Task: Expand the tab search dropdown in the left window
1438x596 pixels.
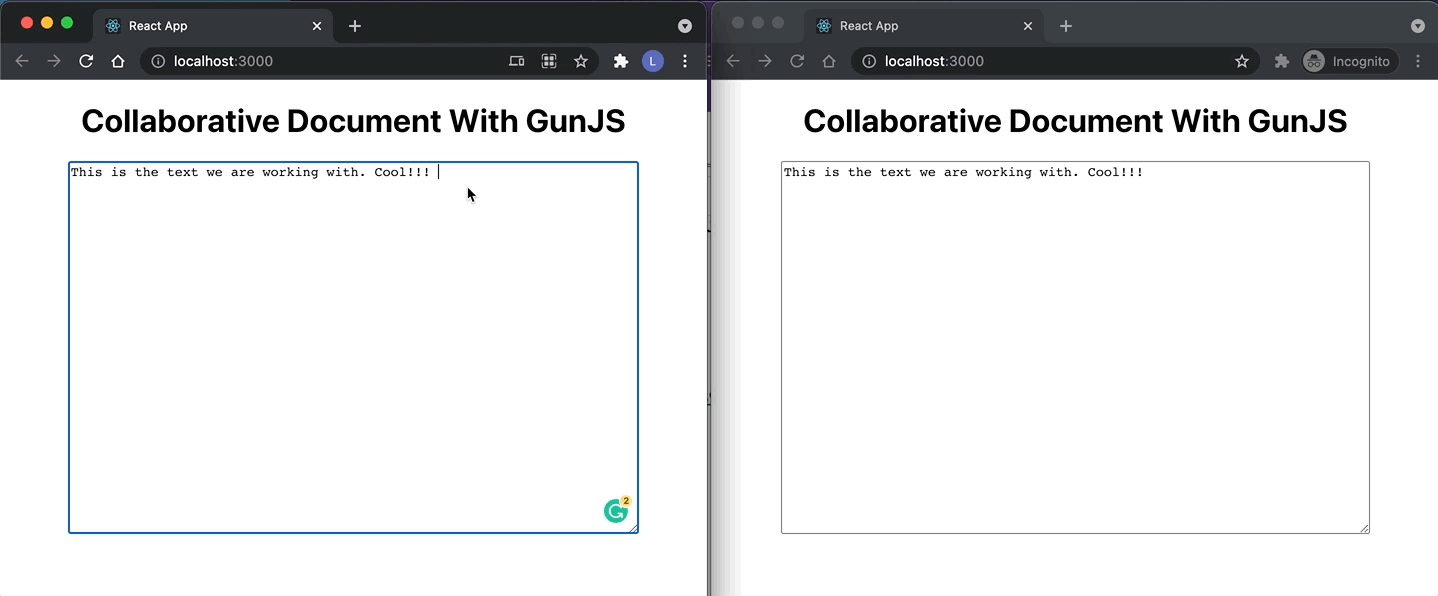Action: (685, 26)
